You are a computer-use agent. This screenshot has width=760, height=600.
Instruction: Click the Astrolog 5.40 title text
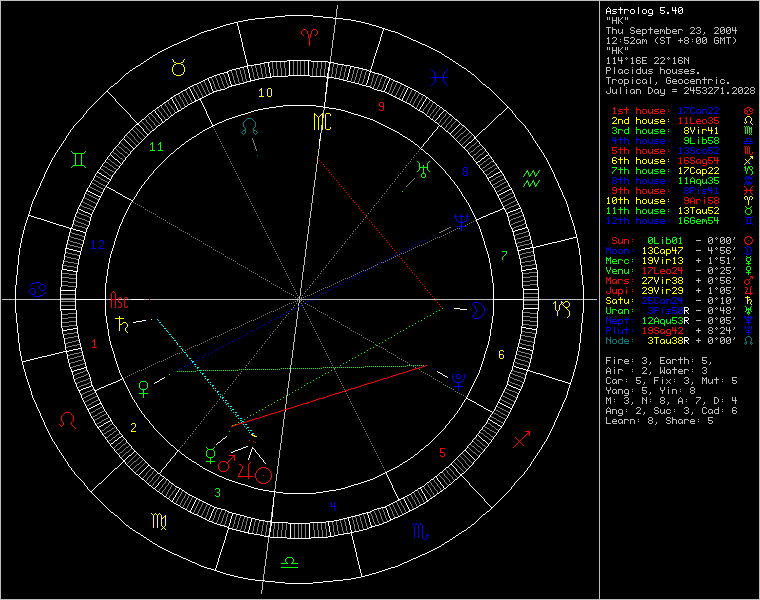[644, 11]
